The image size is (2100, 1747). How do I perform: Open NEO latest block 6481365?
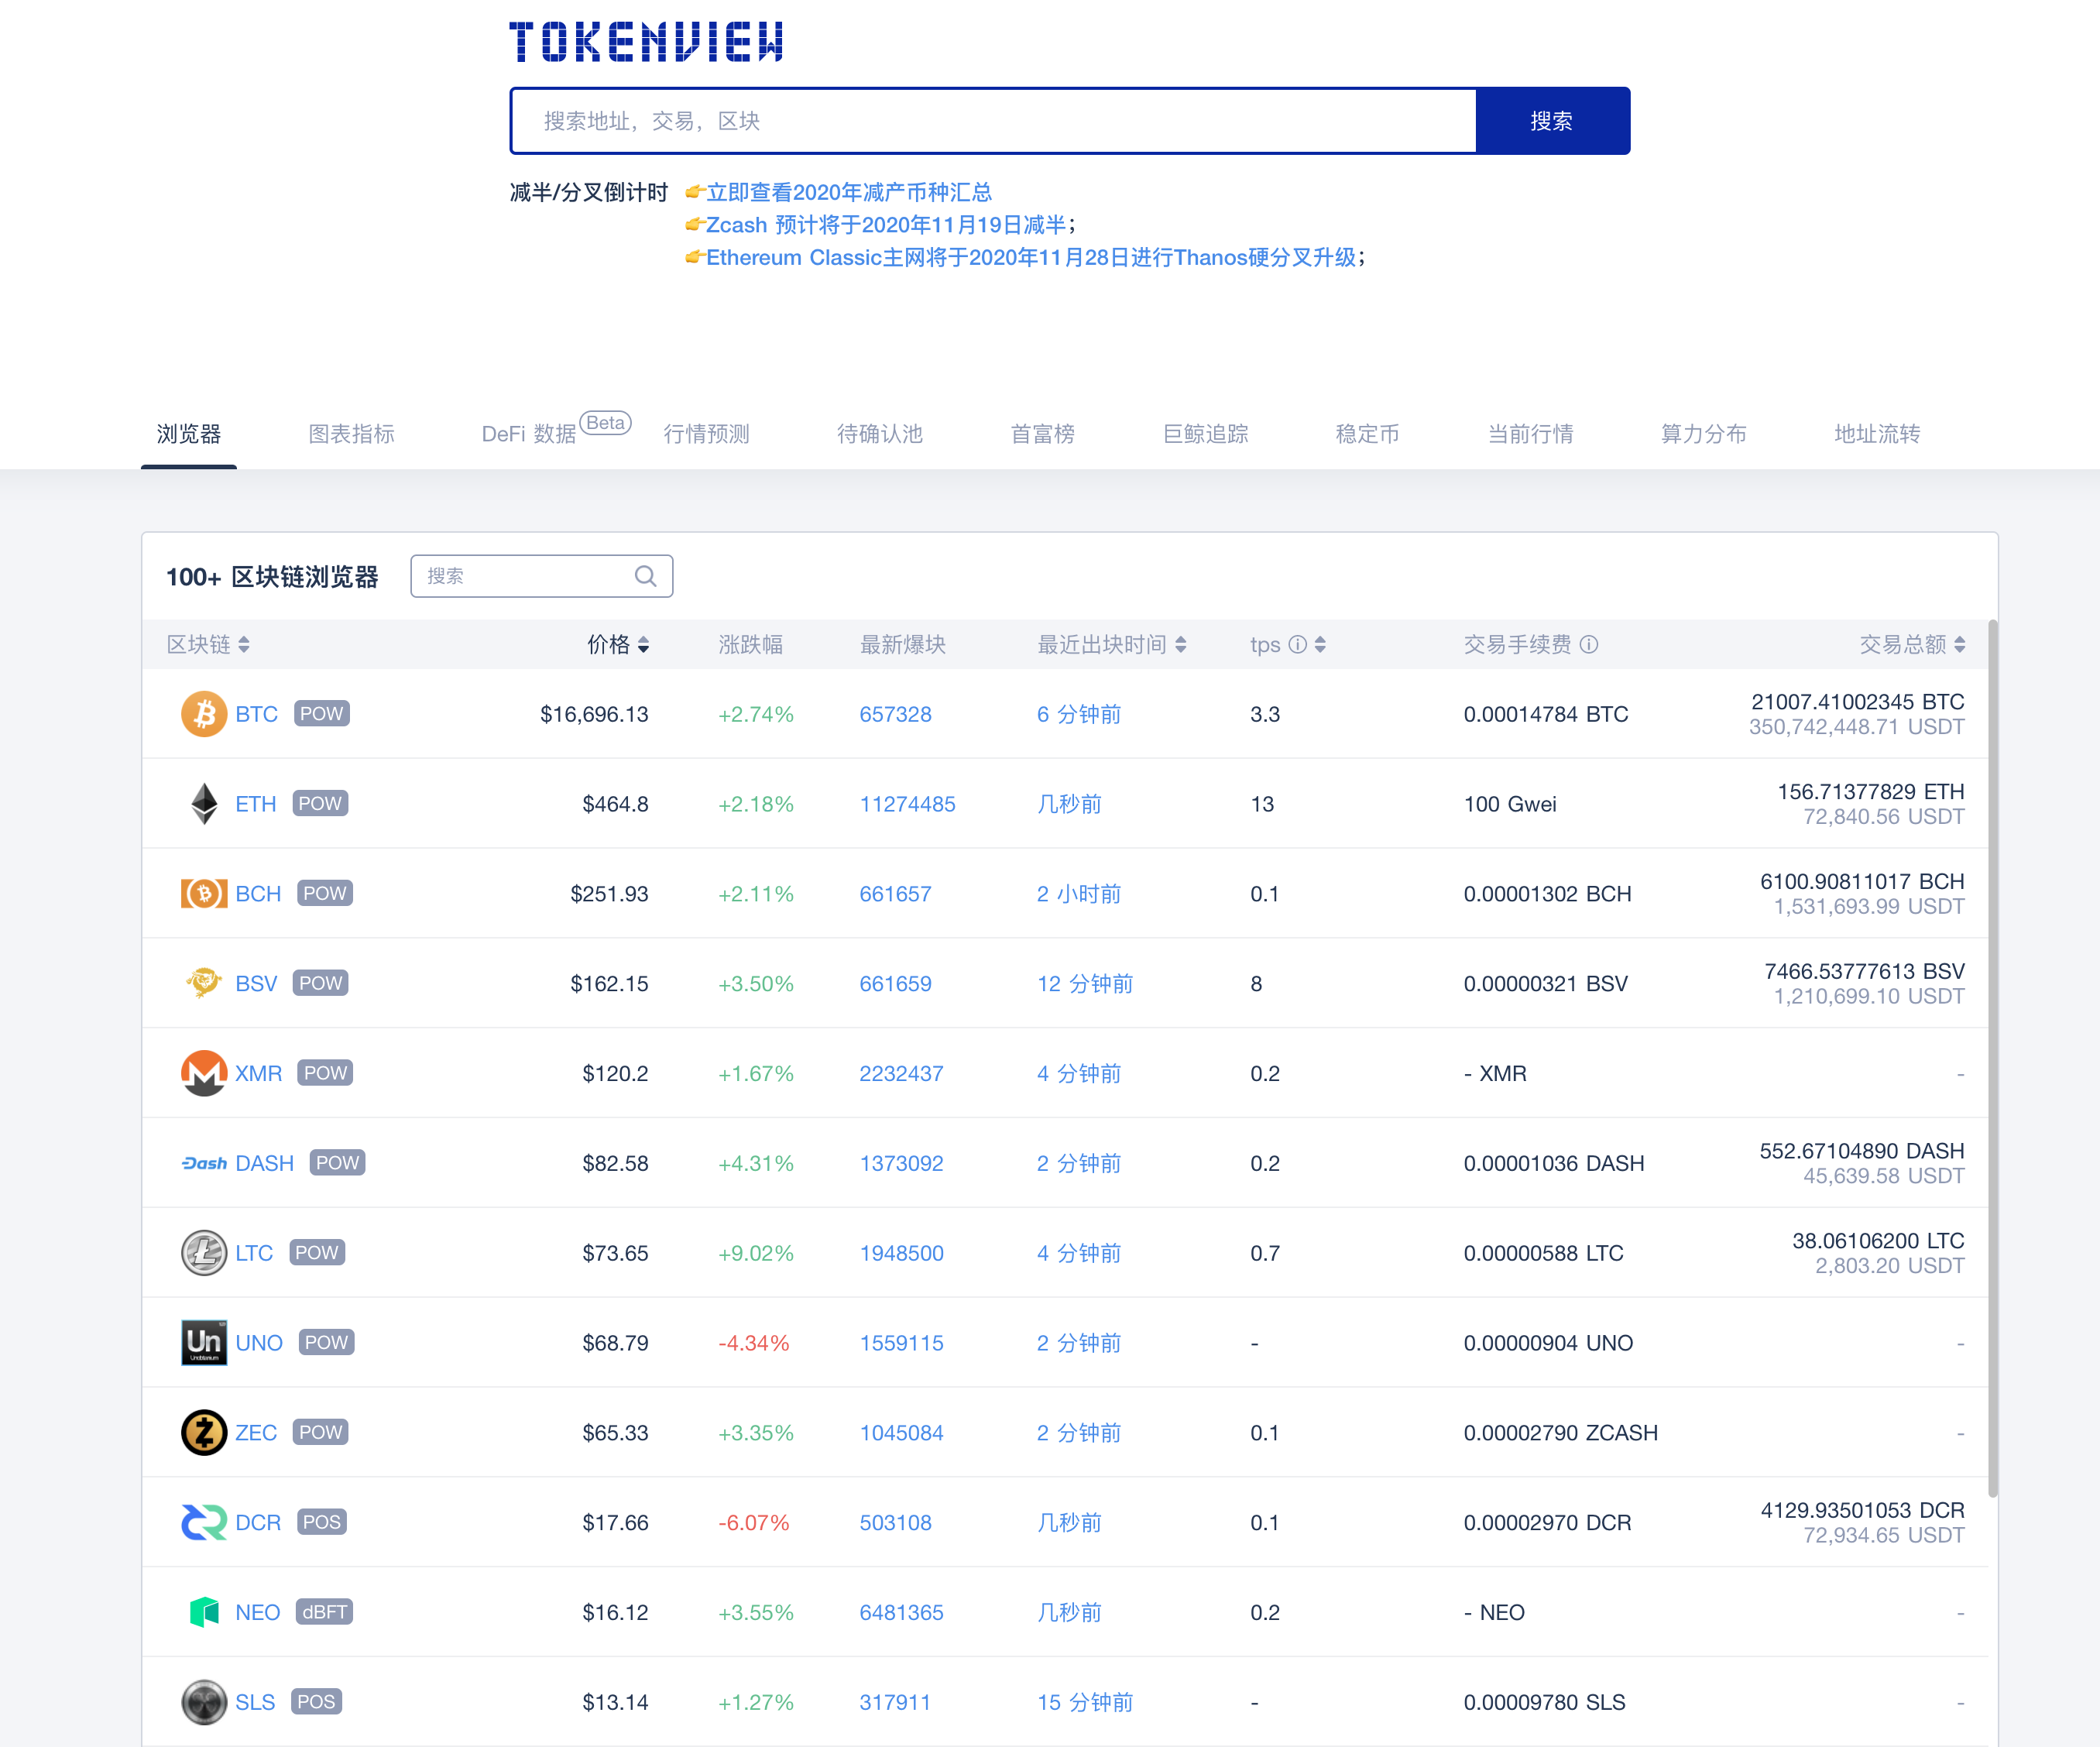(902, 1612)
